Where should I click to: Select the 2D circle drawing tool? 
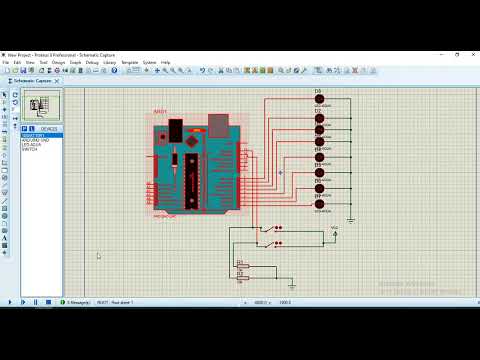4,216
